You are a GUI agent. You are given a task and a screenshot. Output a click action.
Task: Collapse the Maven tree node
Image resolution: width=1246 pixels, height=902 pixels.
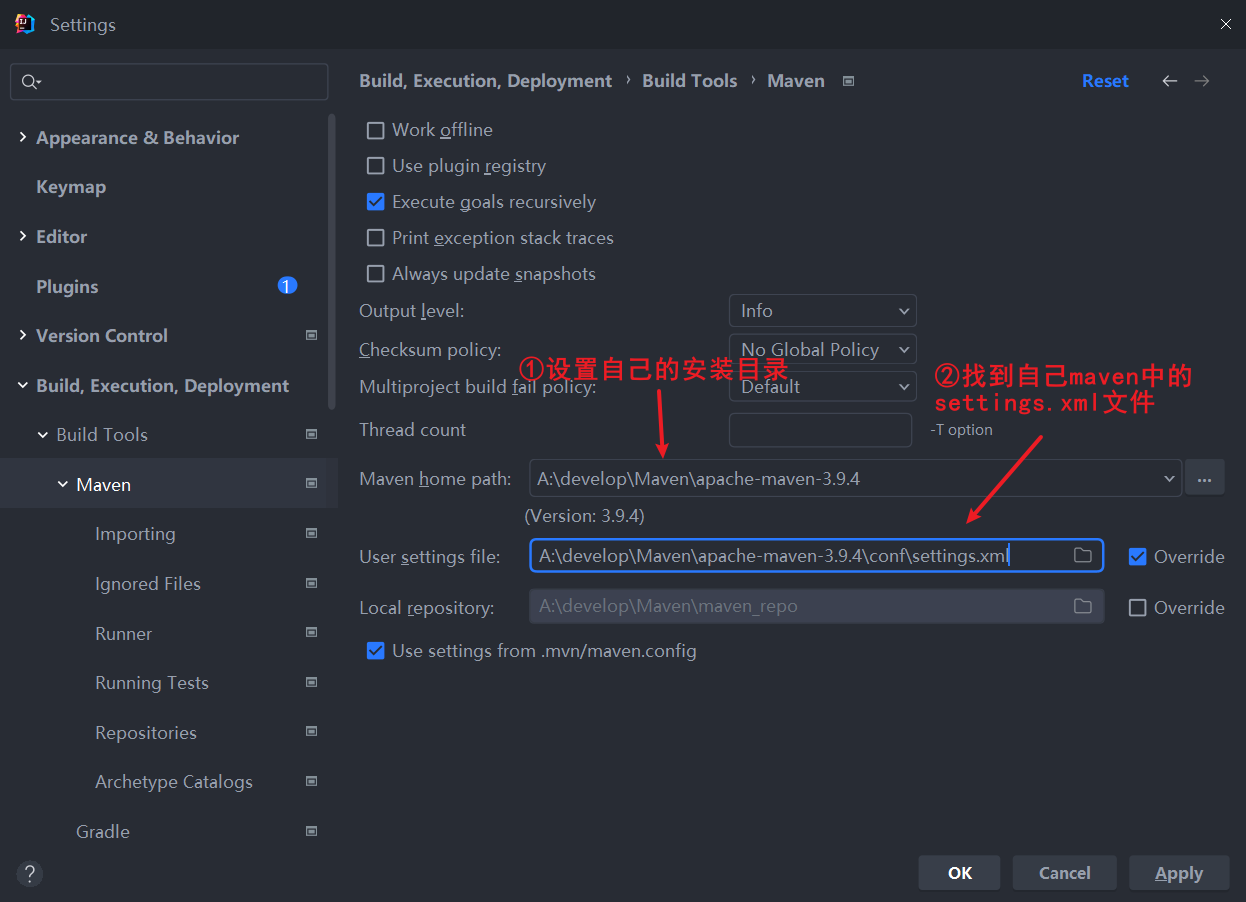coord(62,485)
